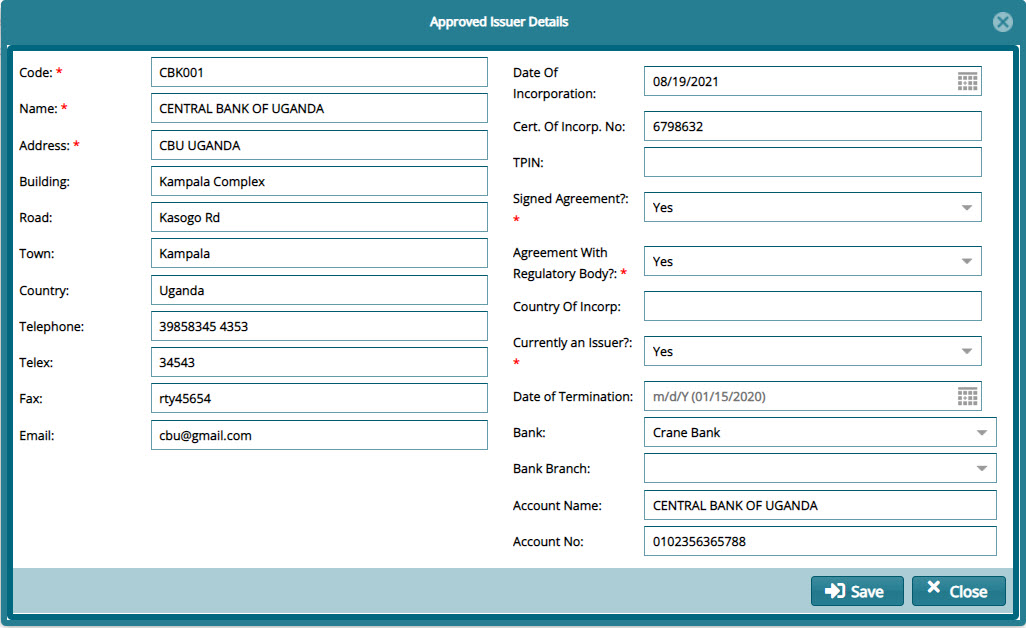
Task: Click the Close button at bottom
Action: [x=959, y=591]
